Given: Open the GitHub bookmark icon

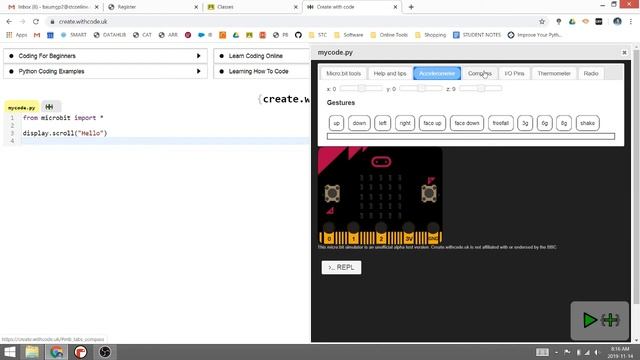Looking at the screenshot, I should coord(298,35).
